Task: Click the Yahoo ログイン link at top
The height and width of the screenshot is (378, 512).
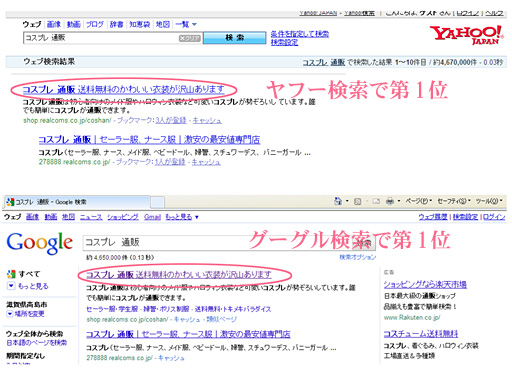Action: point(467,13)
